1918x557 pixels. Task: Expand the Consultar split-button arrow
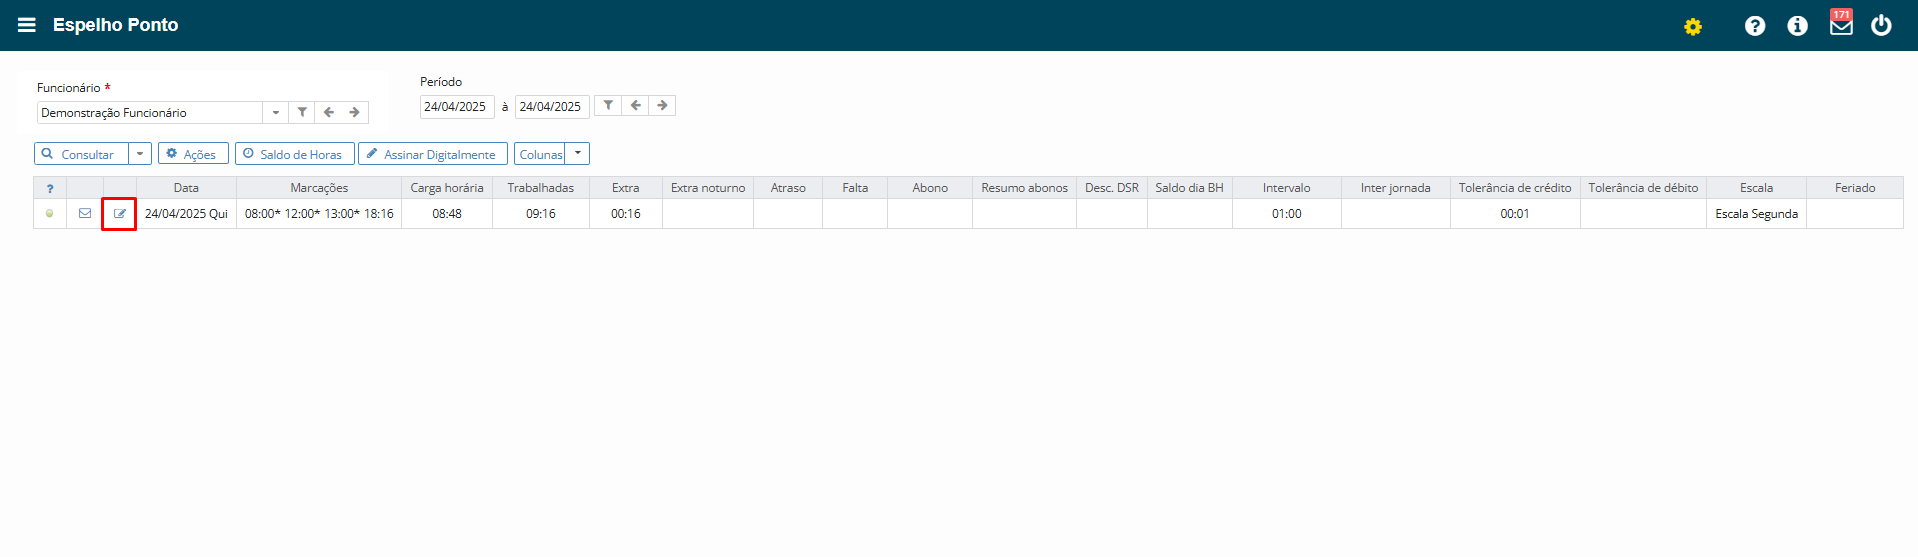[x=140, y=154]
